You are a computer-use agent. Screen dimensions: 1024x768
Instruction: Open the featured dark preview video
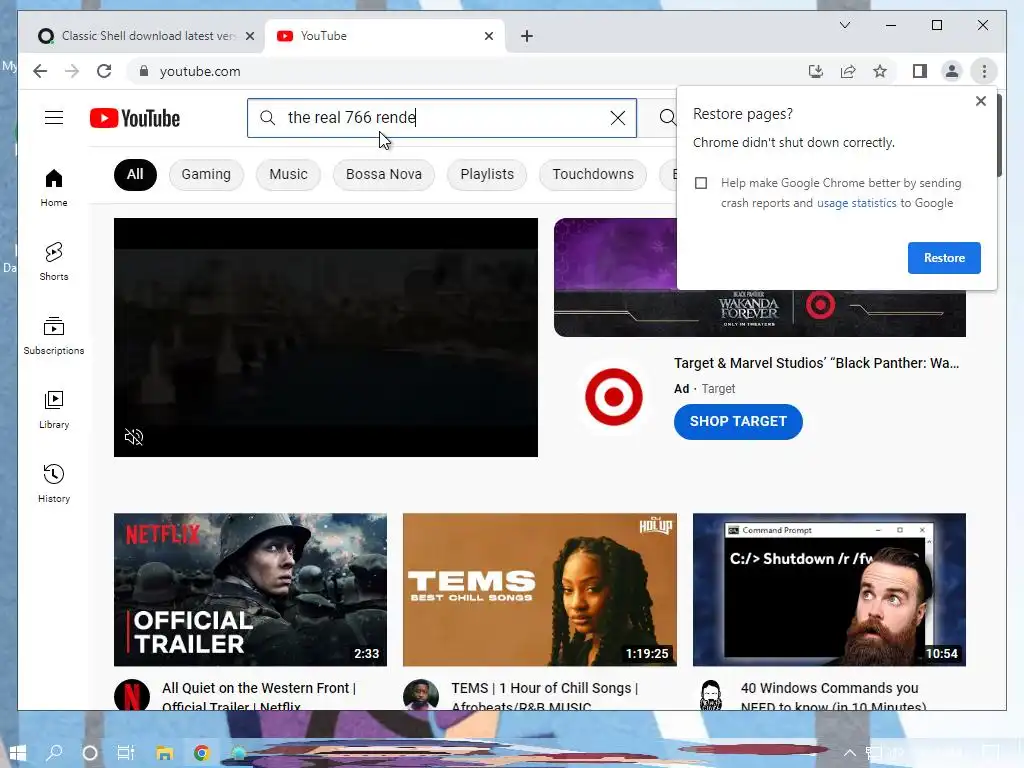[325, 337]
